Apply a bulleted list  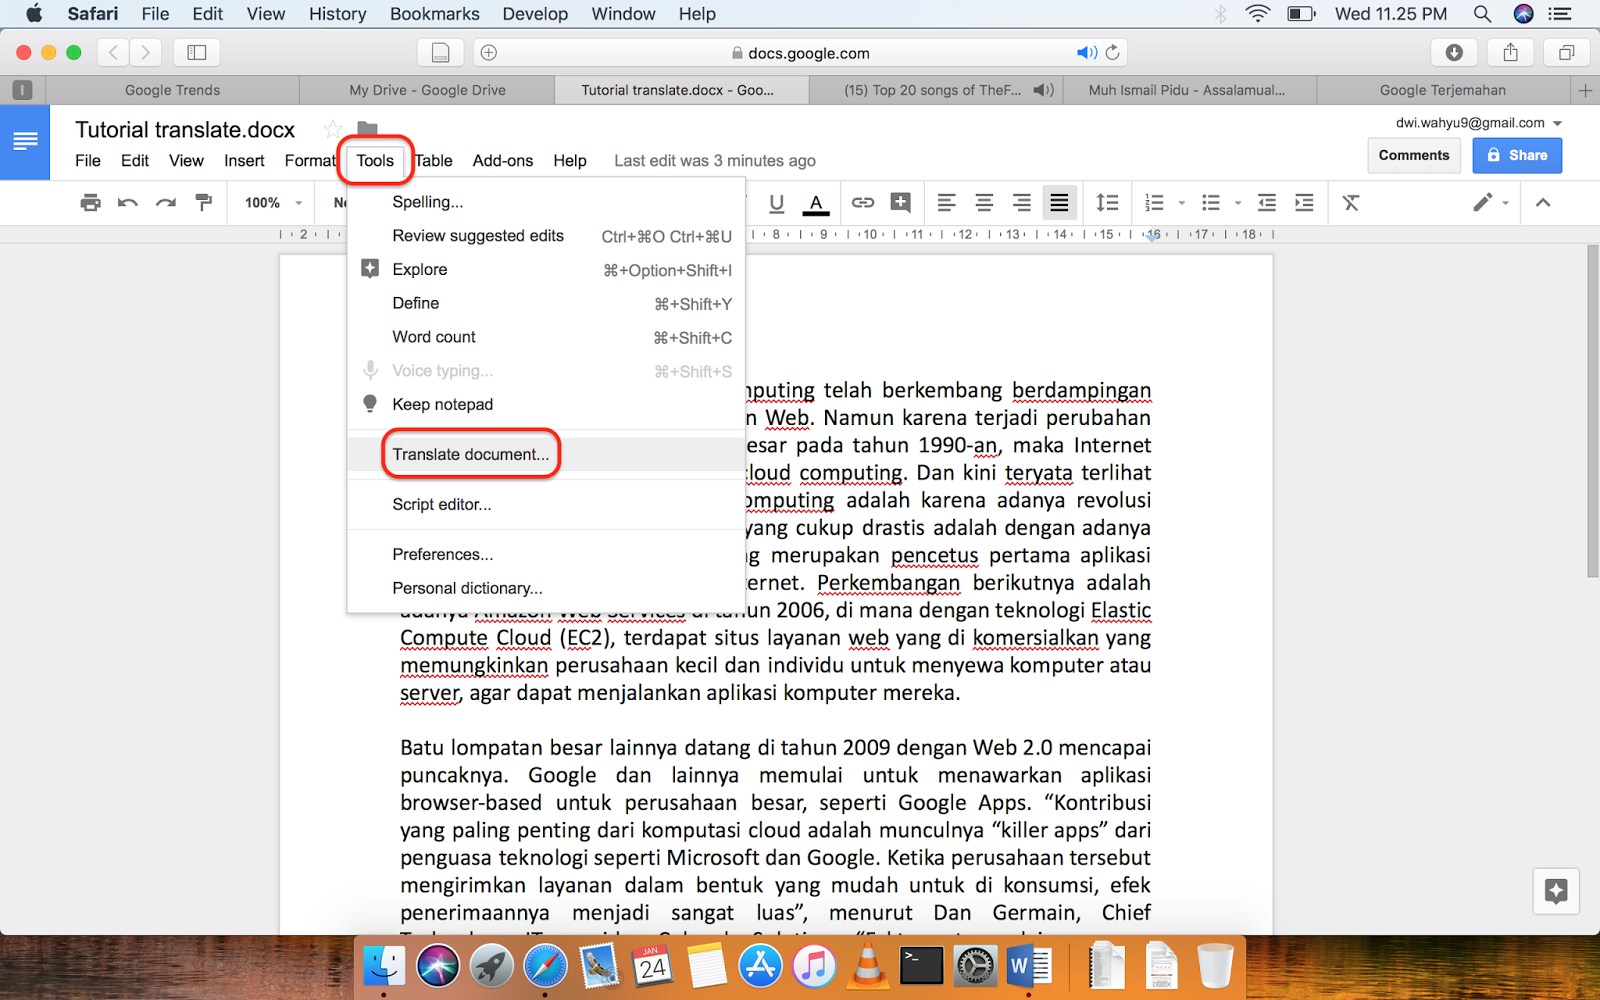[x=1211, y=203]
